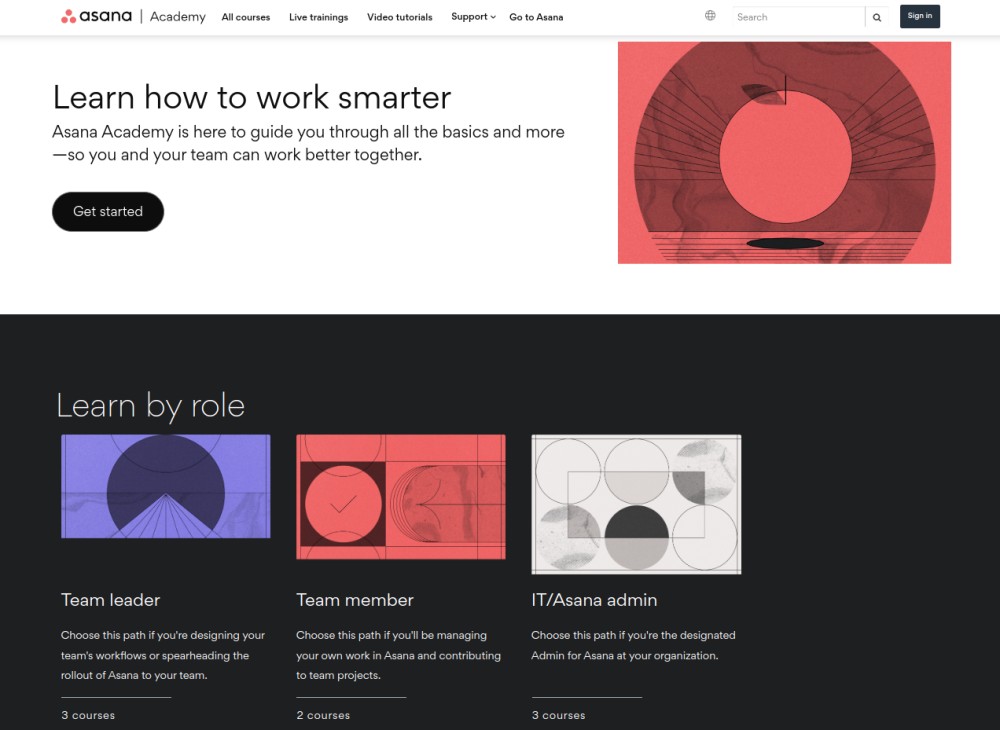Click the search magnifier icon
The image size is (1000, 730).
877,17
